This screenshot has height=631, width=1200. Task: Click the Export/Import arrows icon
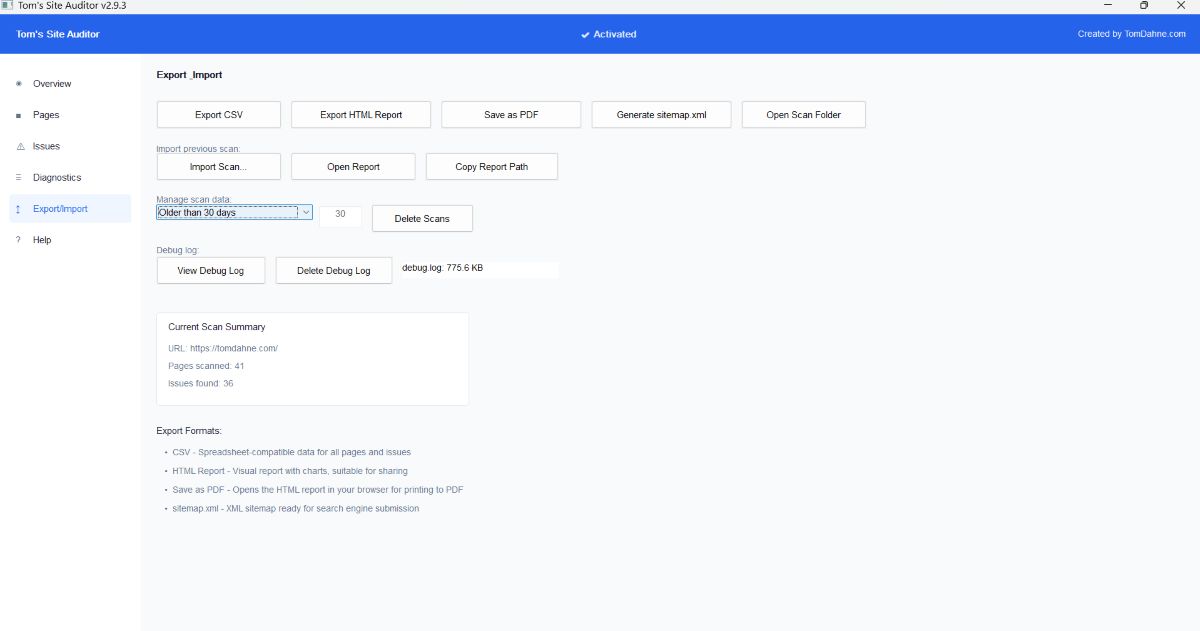pyautogui.click(x=17, y=208)
